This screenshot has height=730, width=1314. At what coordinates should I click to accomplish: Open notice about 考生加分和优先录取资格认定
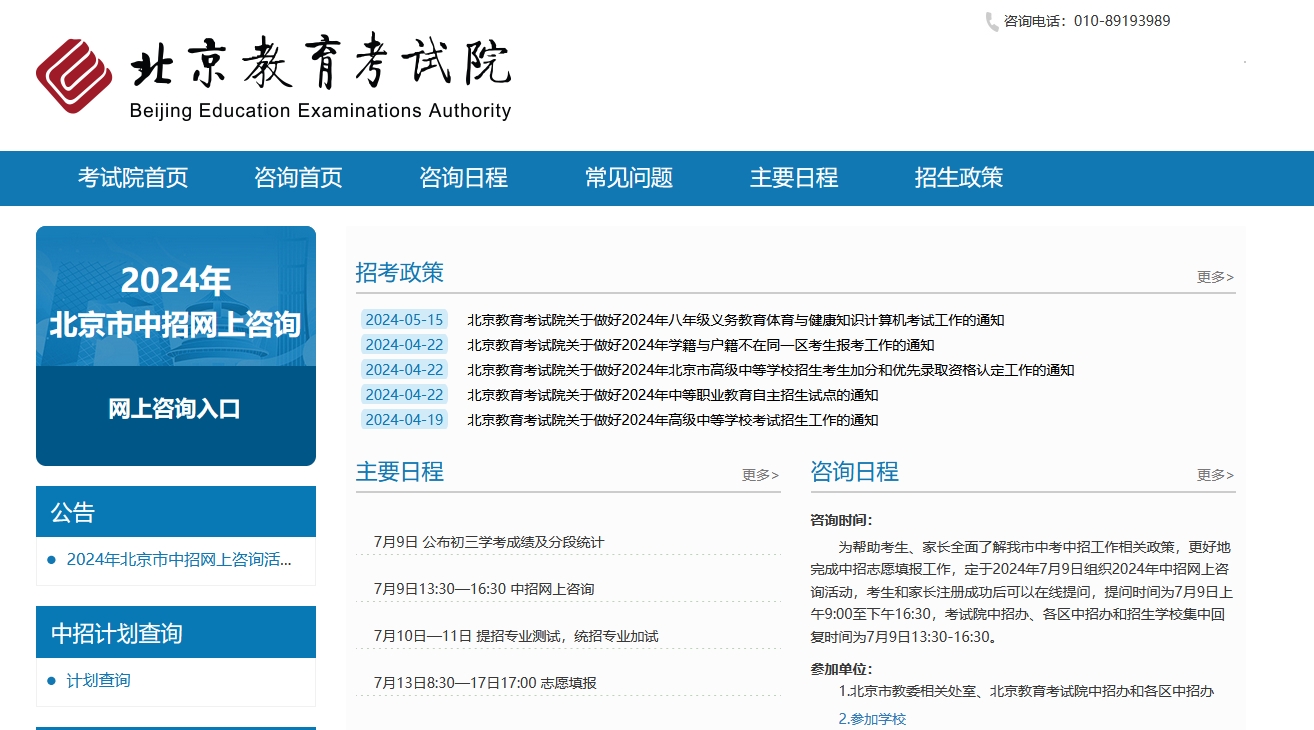coord(770,370)
